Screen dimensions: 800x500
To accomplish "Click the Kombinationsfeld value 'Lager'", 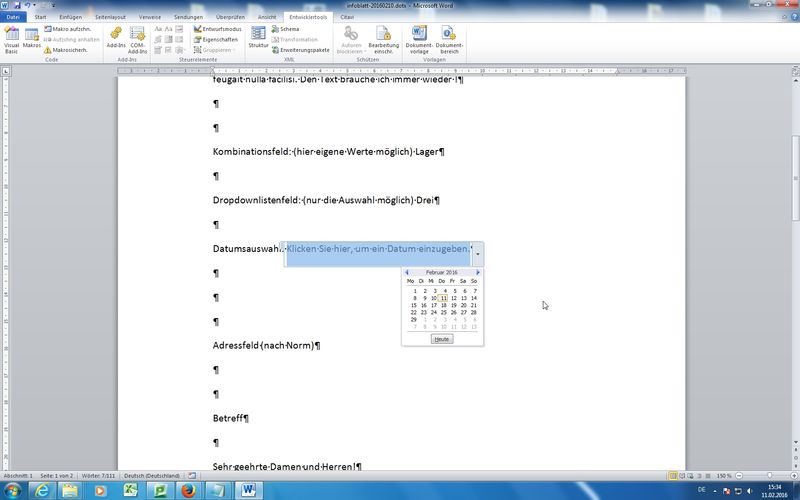I will 427,152.
